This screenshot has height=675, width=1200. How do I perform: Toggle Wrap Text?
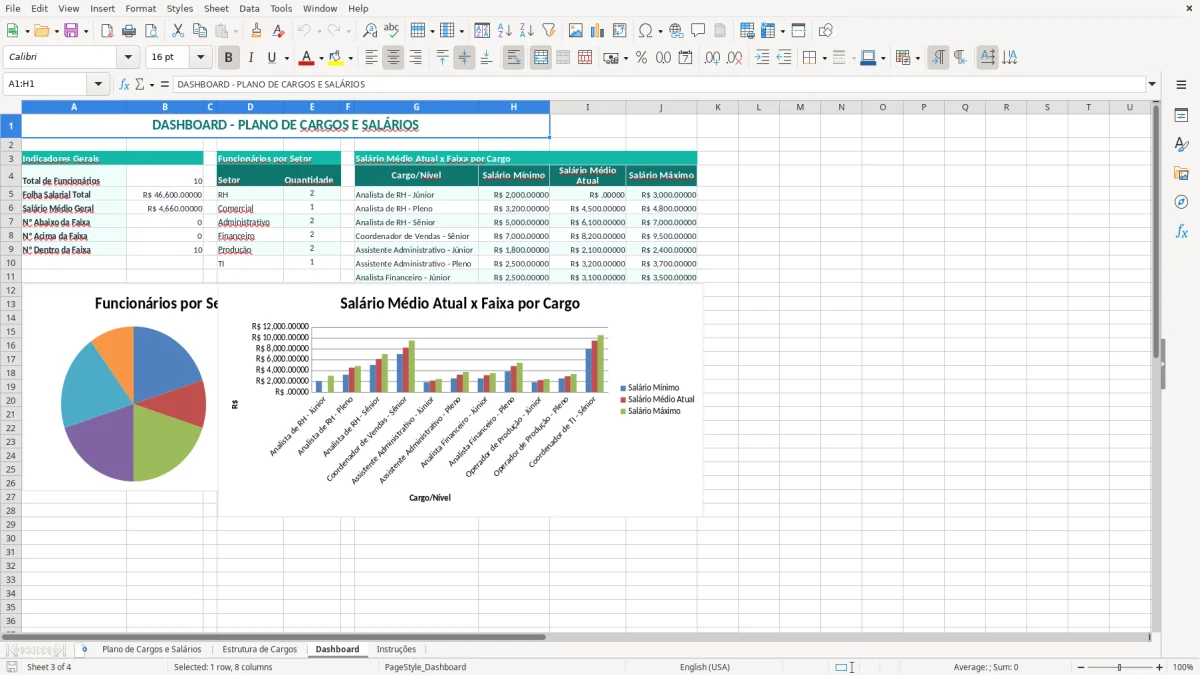[513, 58]
